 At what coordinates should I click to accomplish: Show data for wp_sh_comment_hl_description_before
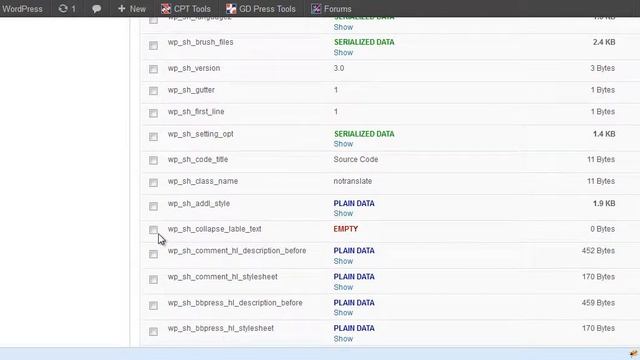tap(343, 261)
